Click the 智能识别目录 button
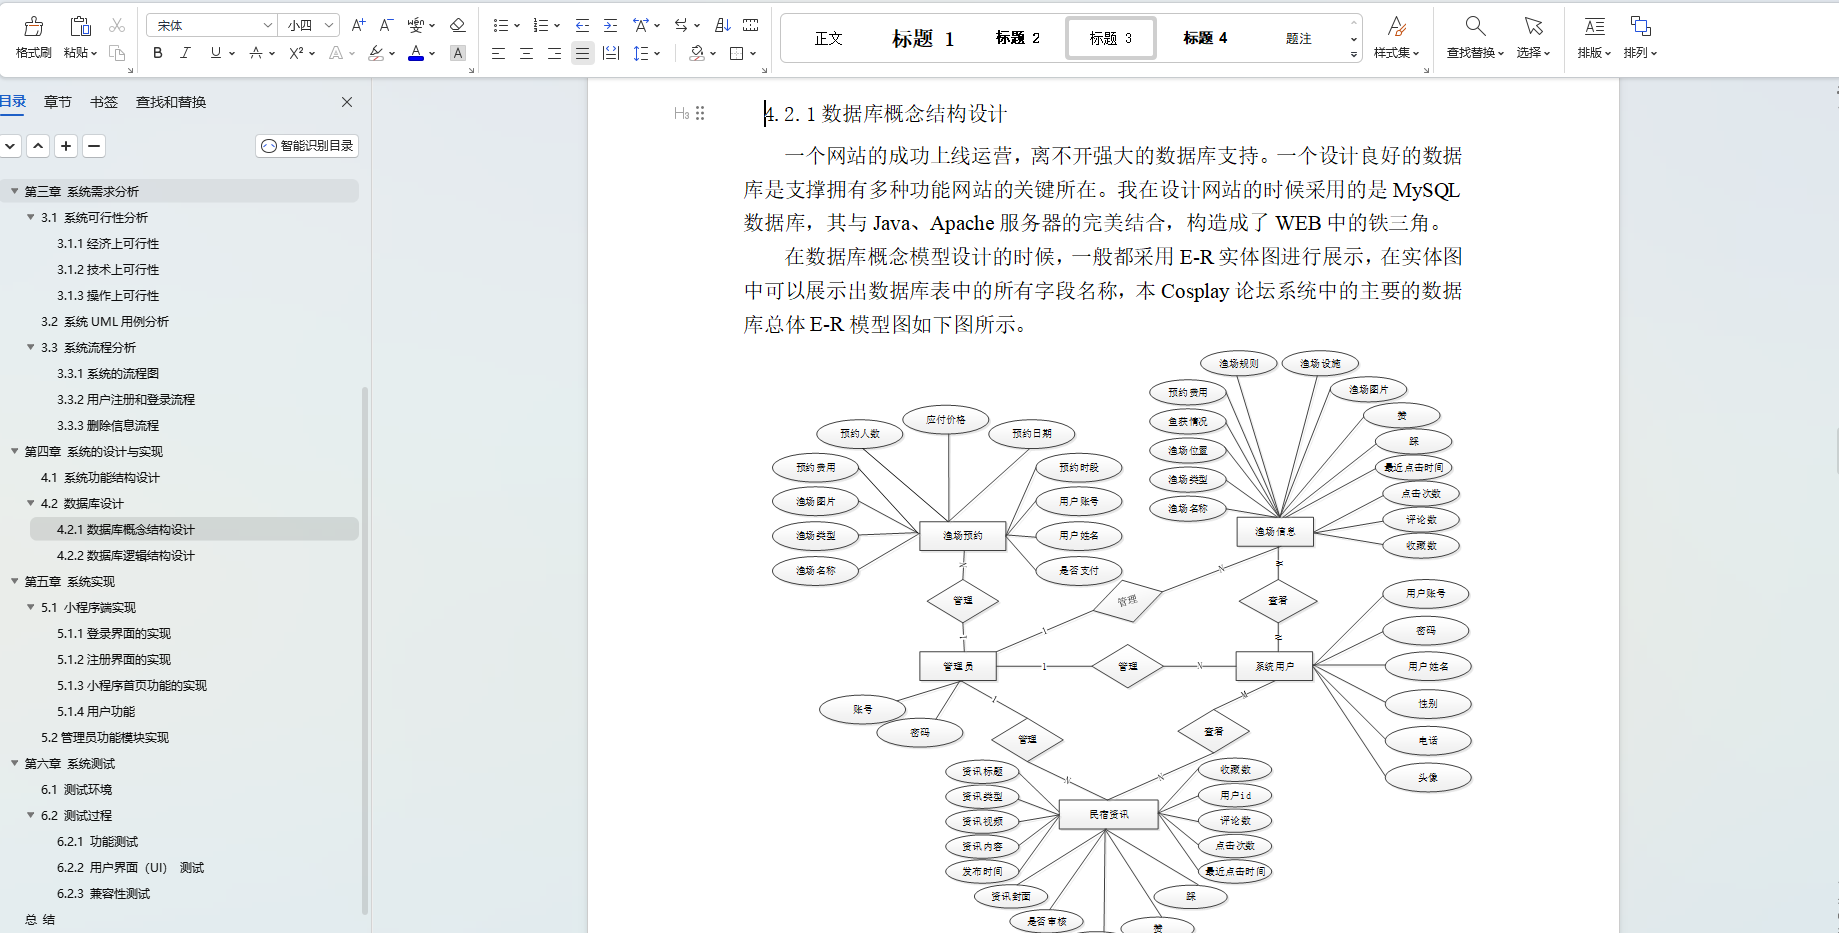 coord(307,145)
